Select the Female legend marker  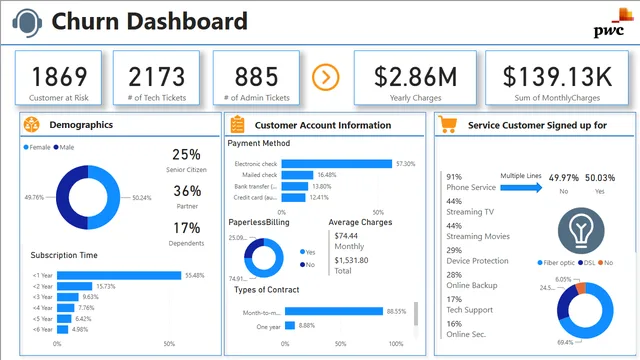[x=26, y=147]
